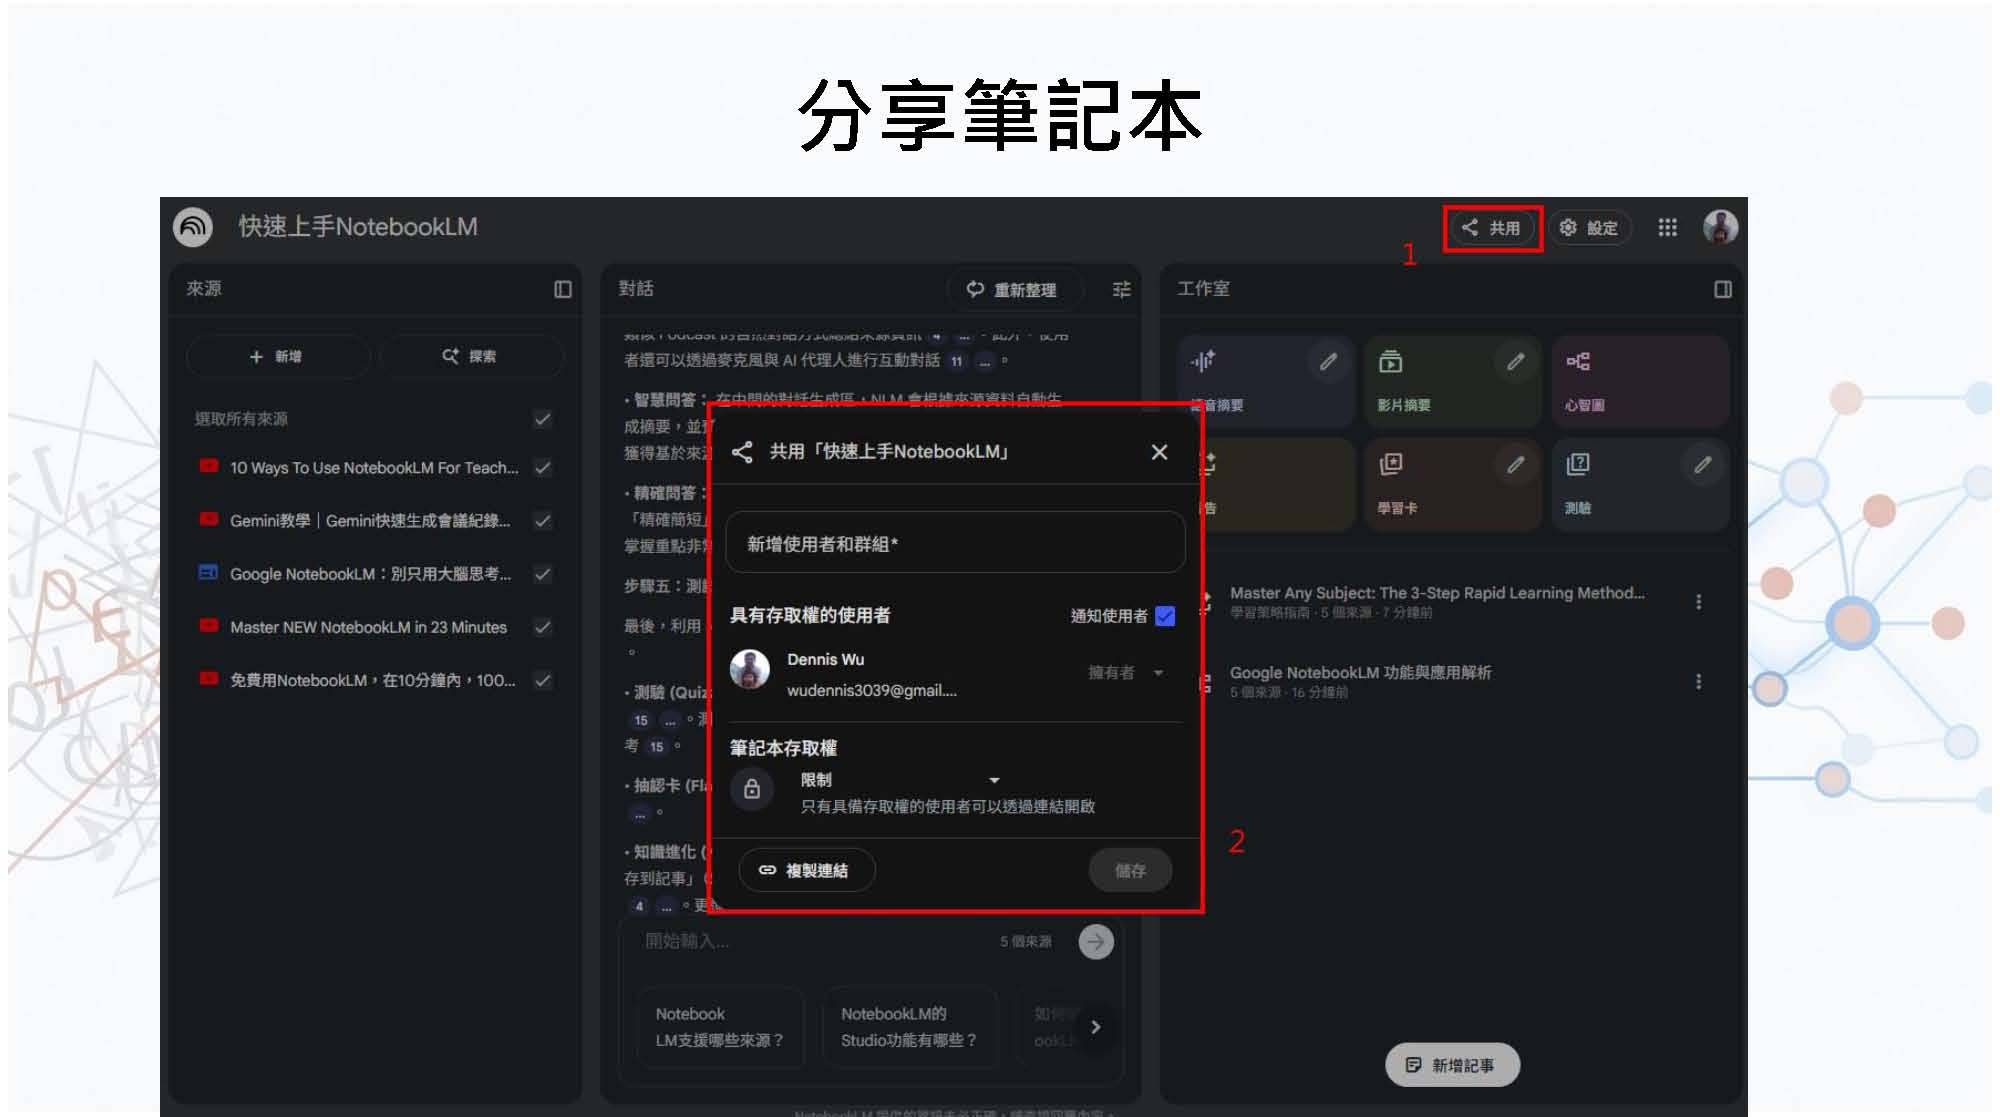Collapse the 工作室 panel with its panel icon
2000x1117 pixels.
(1723, 289)
